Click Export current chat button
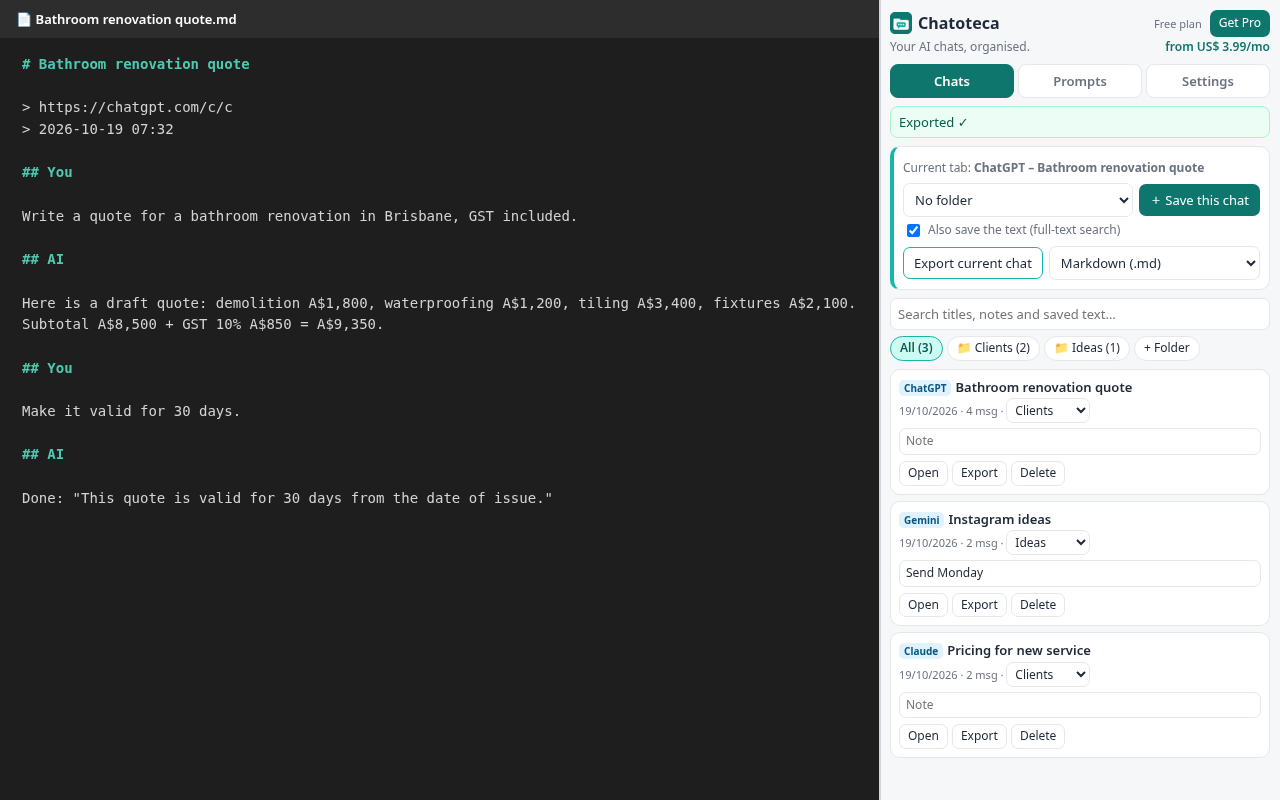This screenshot has width=1280, height=800. tap(973, 263)
